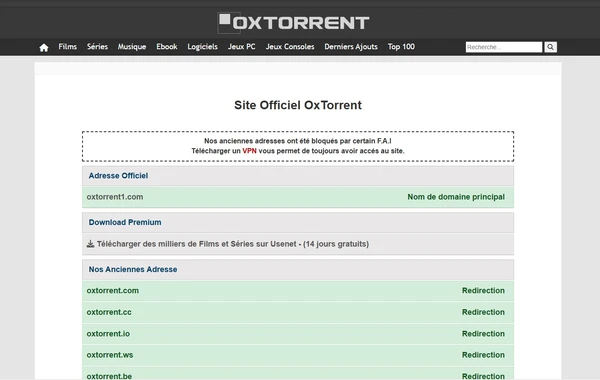
Task: Open the oxtorrent.cc link
Action: click(109, 312)
